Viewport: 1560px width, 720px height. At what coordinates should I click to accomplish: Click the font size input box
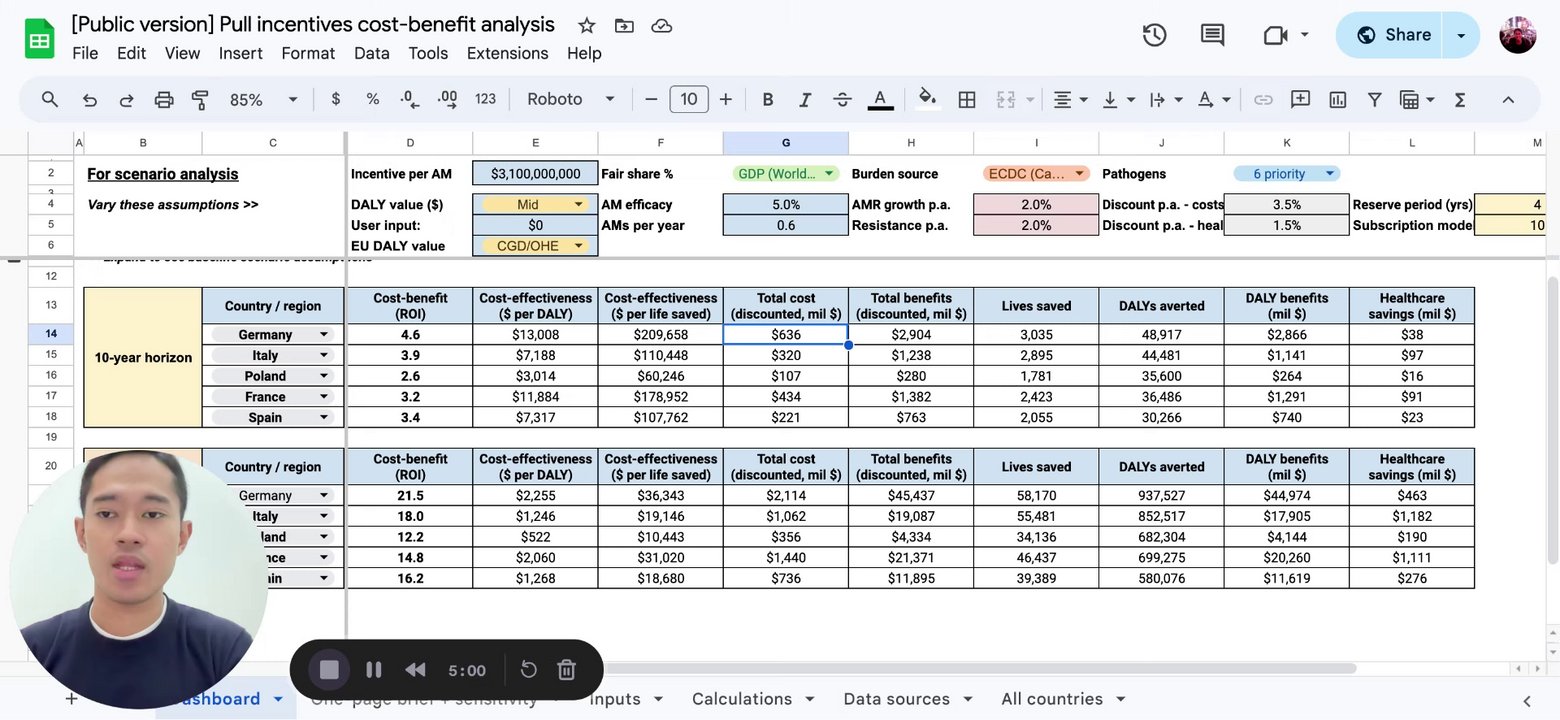[x=689, y=99]
